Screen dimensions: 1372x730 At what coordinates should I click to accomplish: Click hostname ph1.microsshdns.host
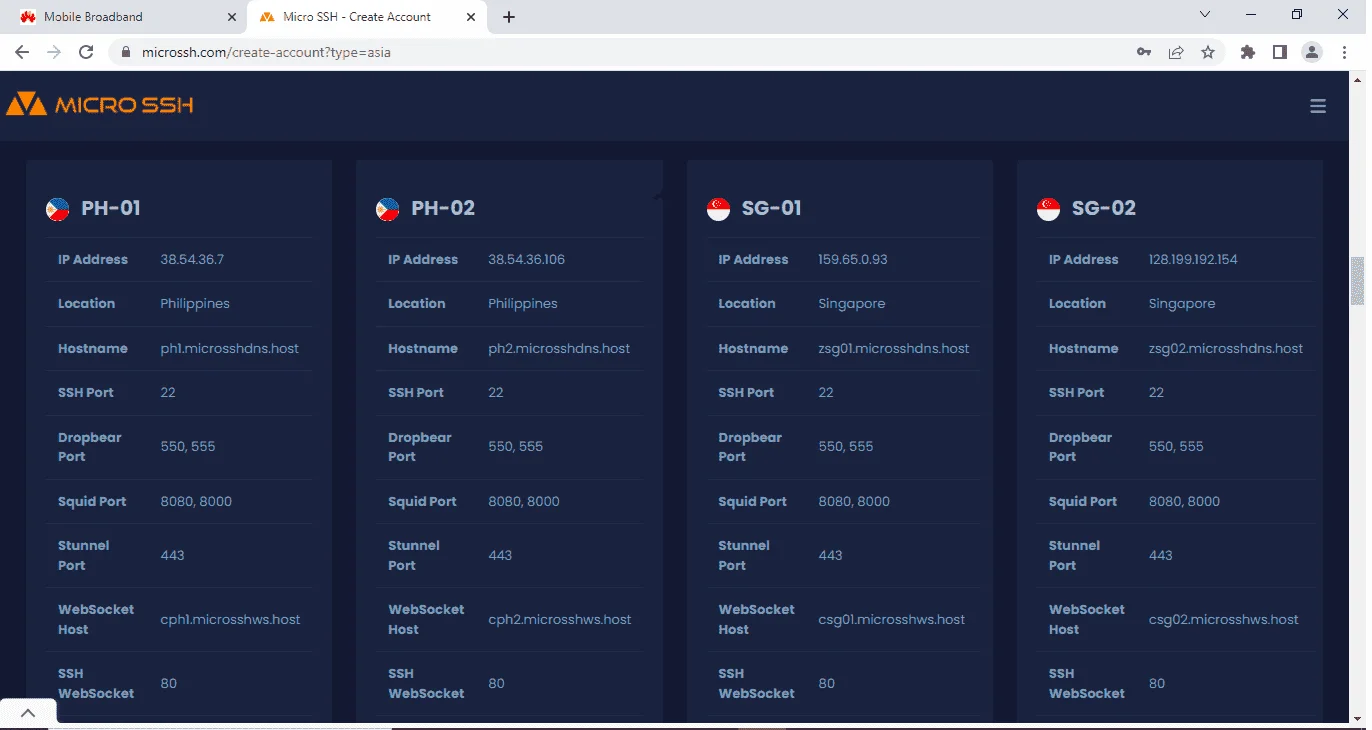tap(230, 349)
